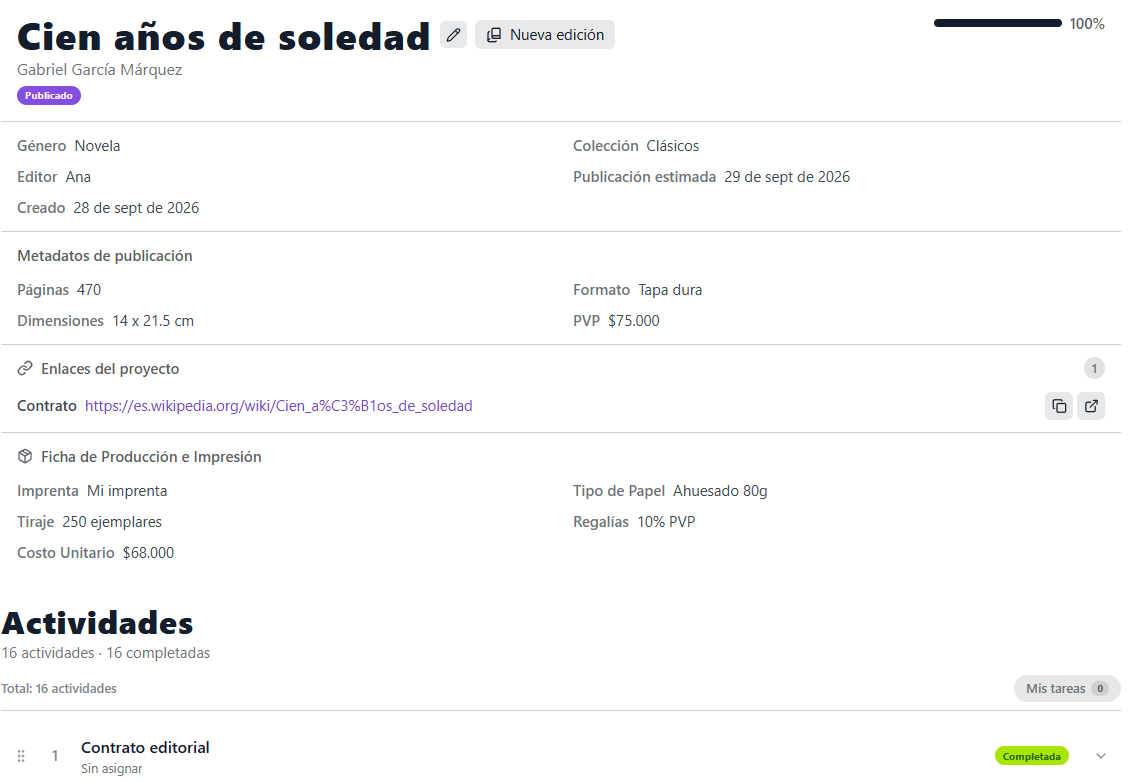Click the Sin asignar label under Contrato editorial

pos(111,769)
